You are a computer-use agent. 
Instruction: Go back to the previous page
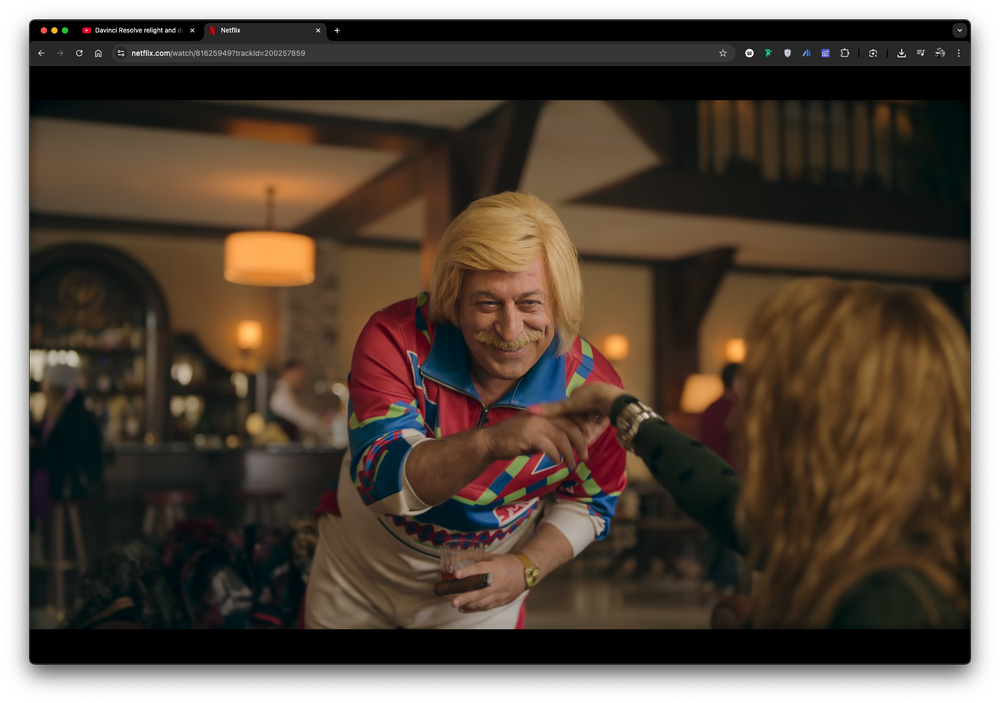pos(41,54)
